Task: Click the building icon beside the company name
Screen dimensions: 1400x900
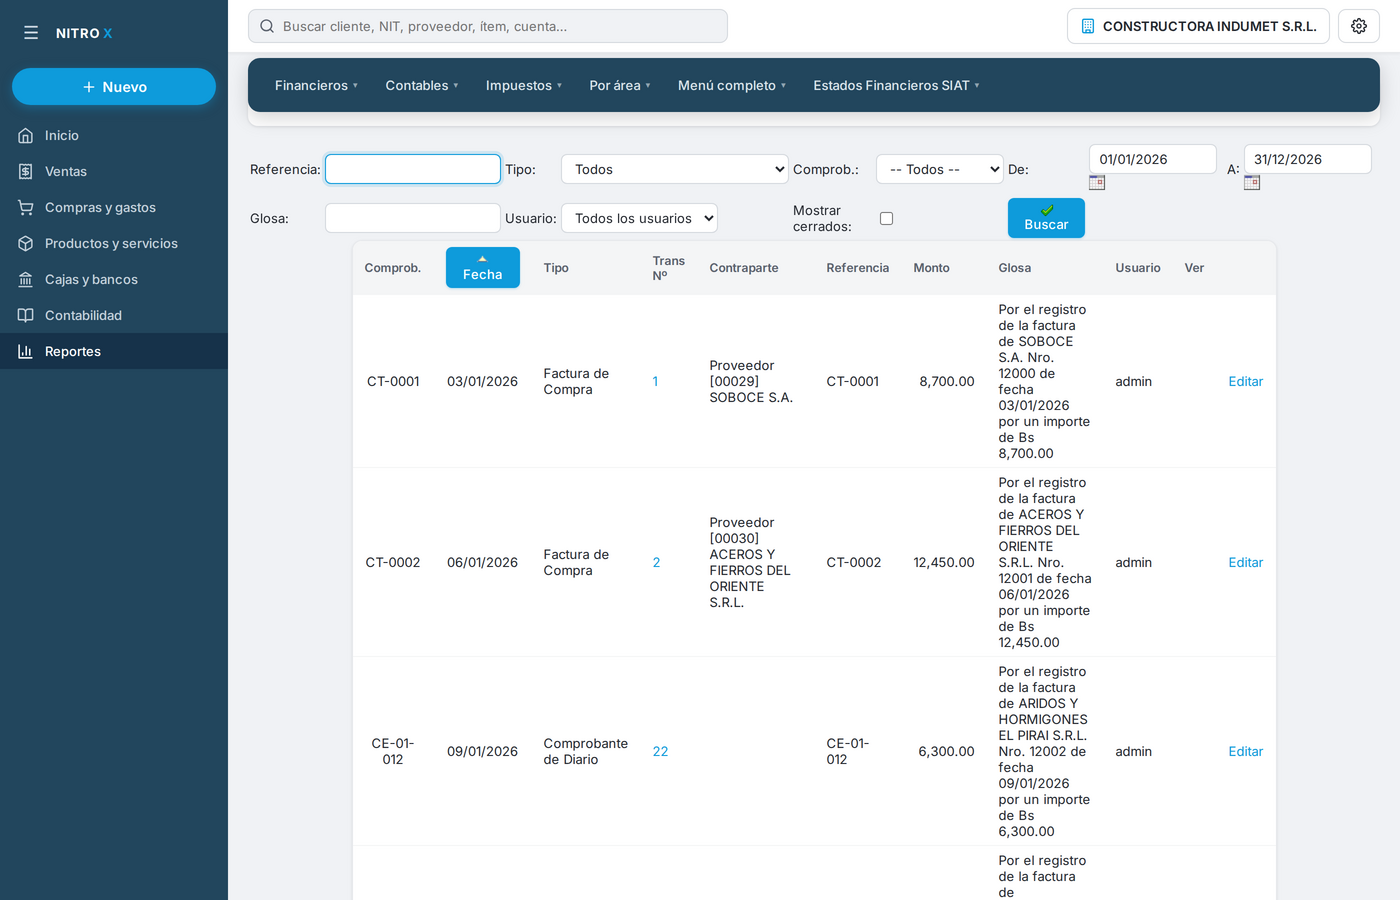Action: point(1088,26)
